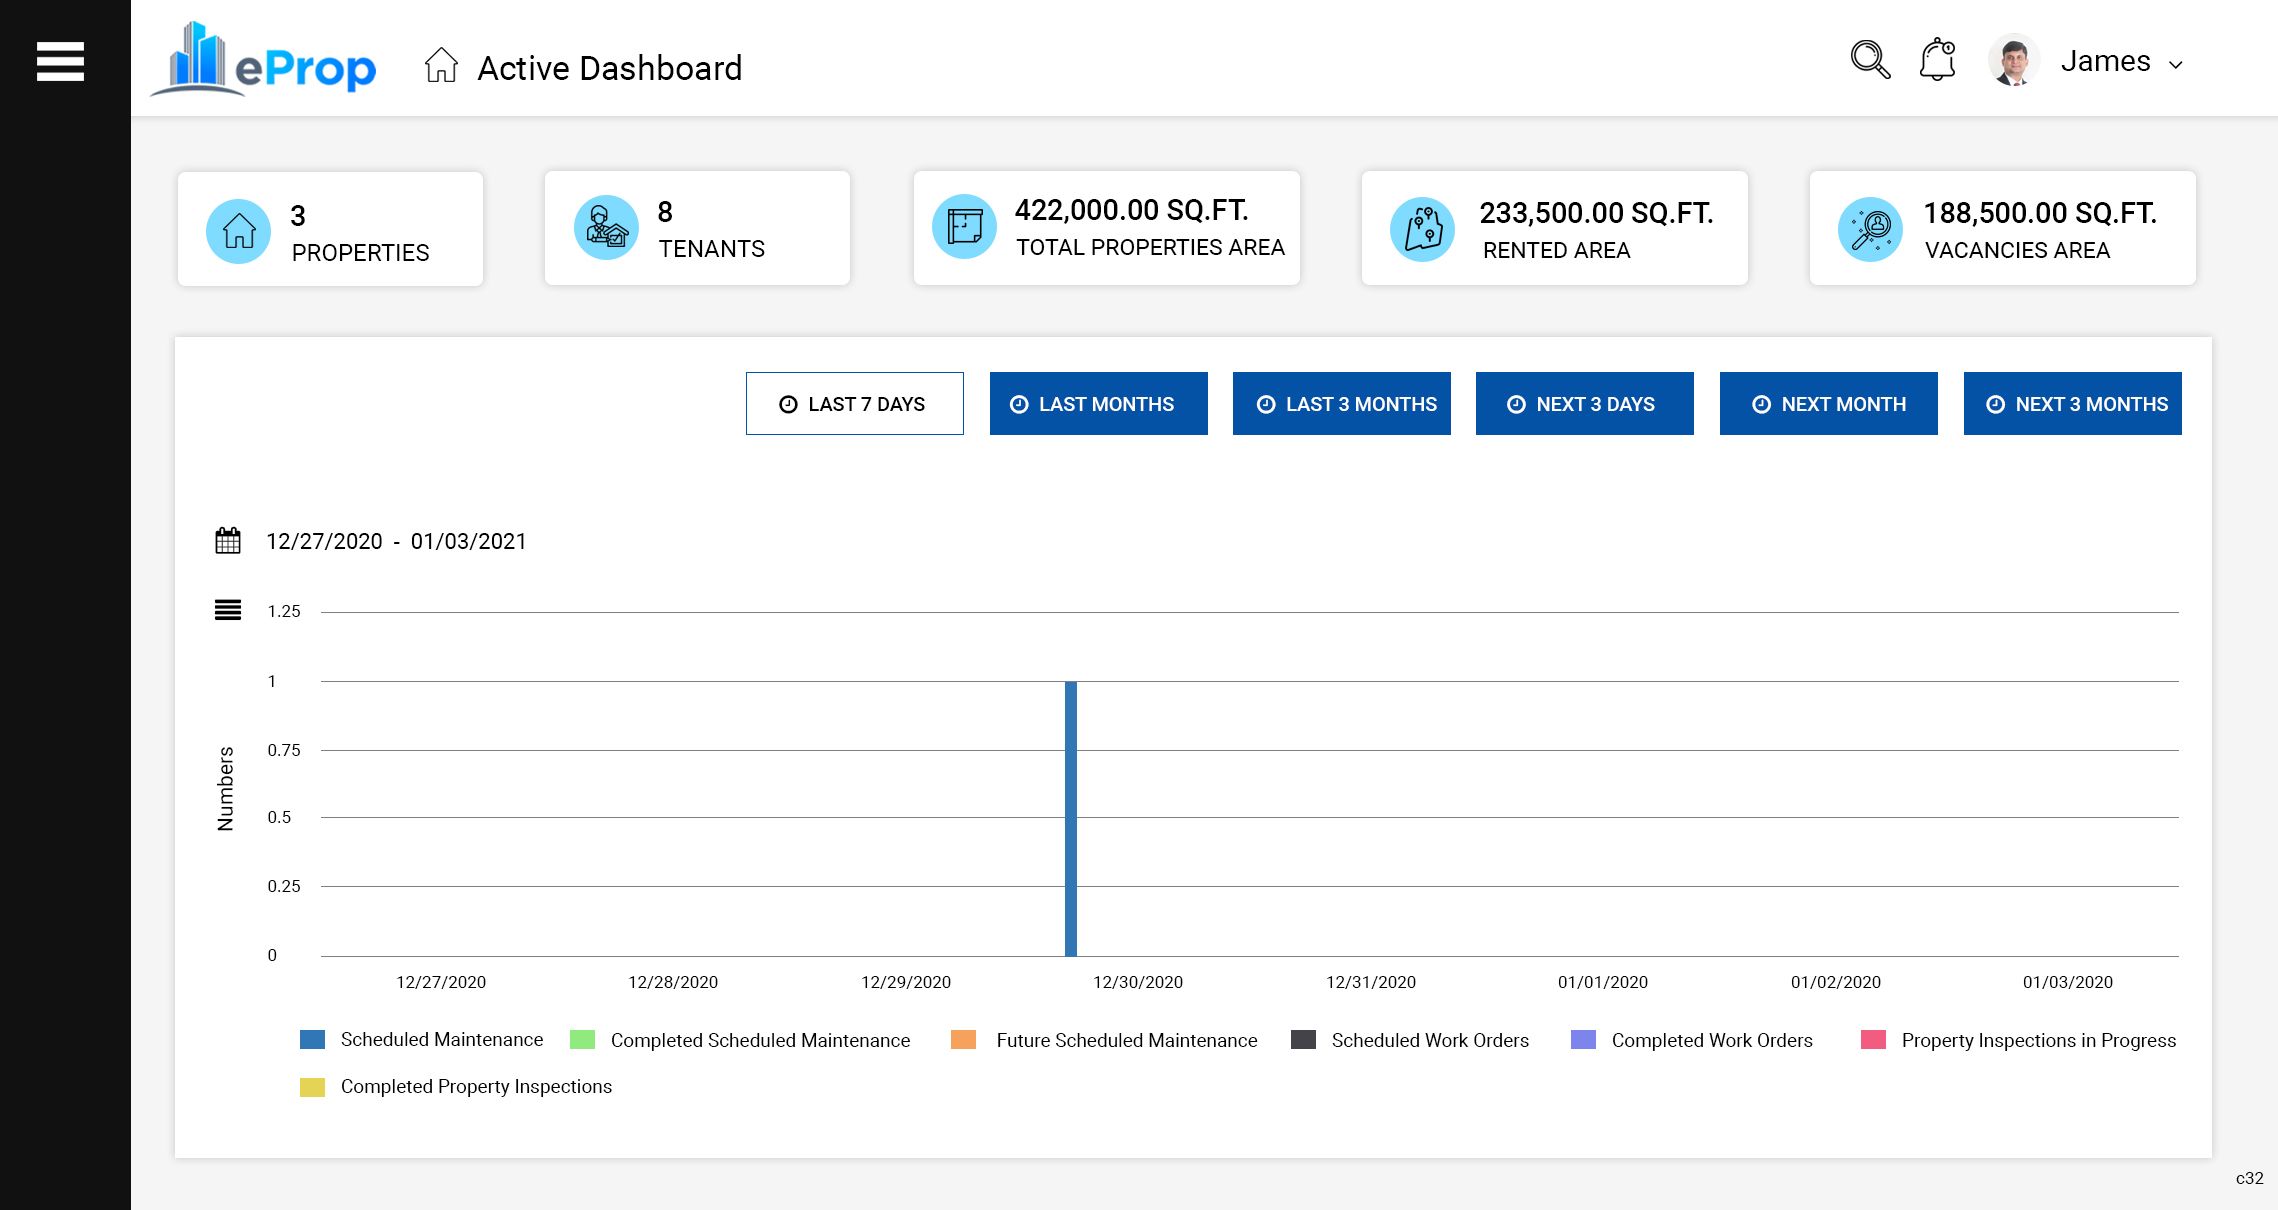This screenshot has height=1210, width=2278.
Task: Click the Vacancies Area search icon
Action: click(x=1870, y=230)
